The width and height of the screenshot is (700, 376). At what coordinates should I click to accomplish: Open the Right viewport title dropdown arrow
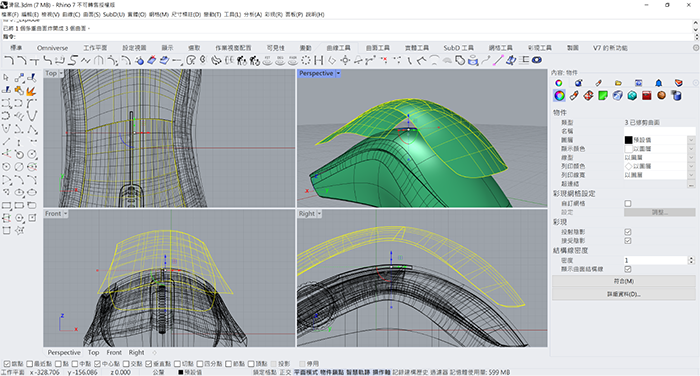tap(319, 214)
